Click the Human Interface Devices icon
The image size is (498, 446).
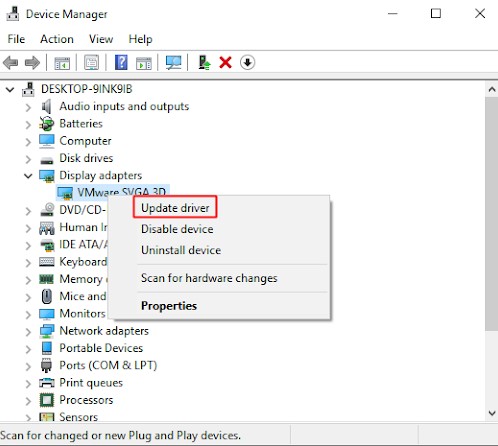[47, 228]
